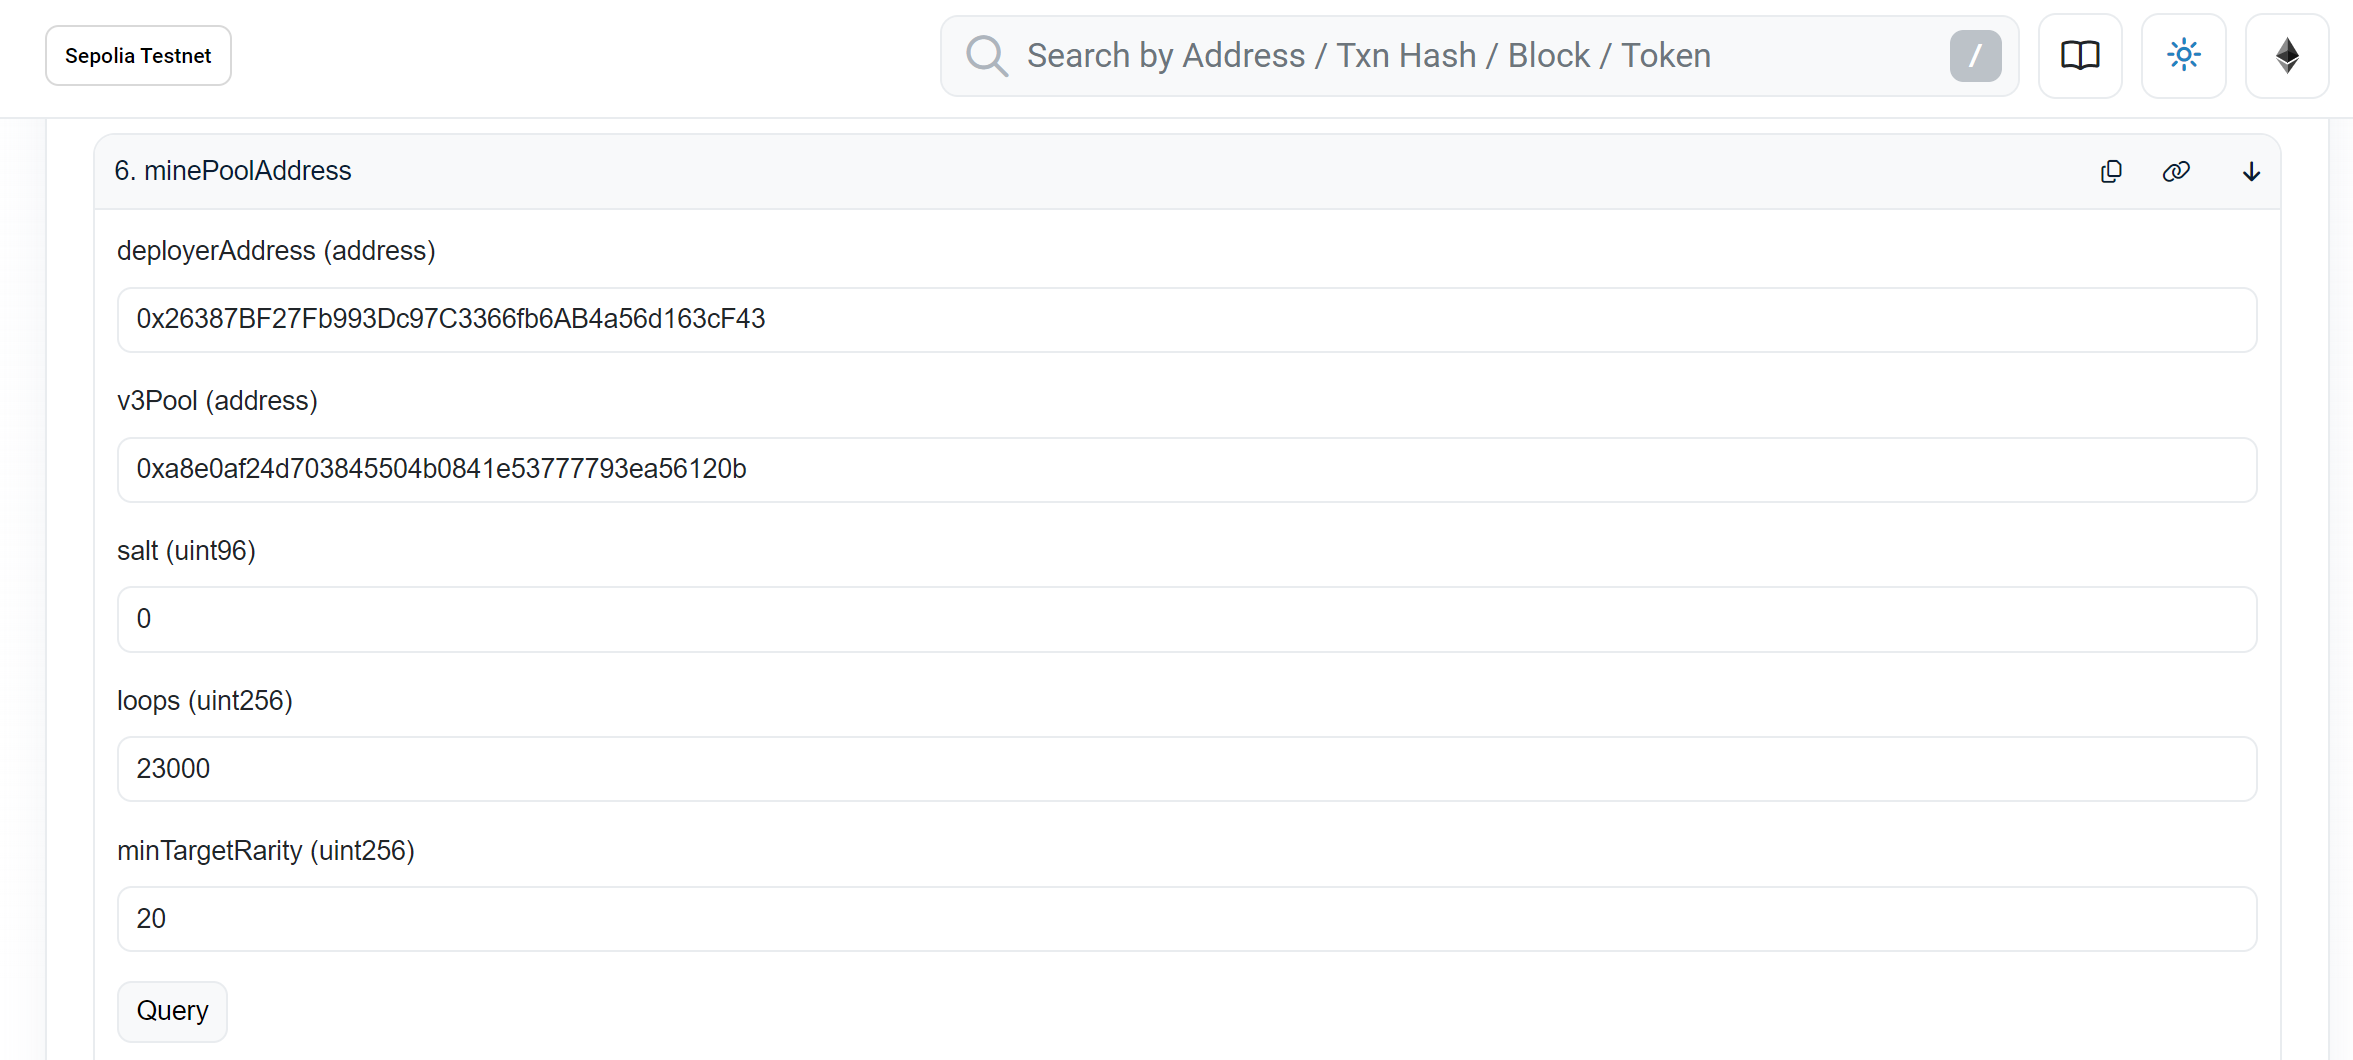Open the book documentation icon
This screenshot has height=1060, width=2353.
(x=2080, y=56)
